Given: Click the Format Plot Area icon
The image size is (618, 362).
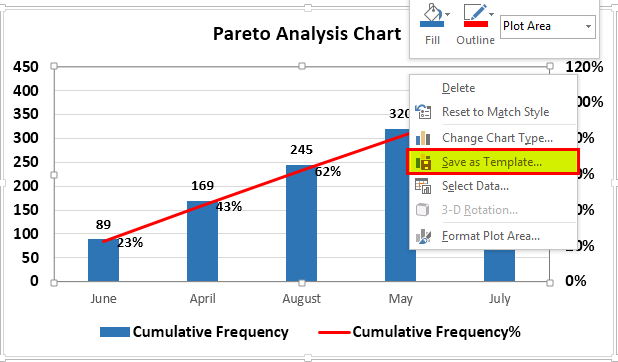Looking at the screenshot, I should [x=423, y=236].
